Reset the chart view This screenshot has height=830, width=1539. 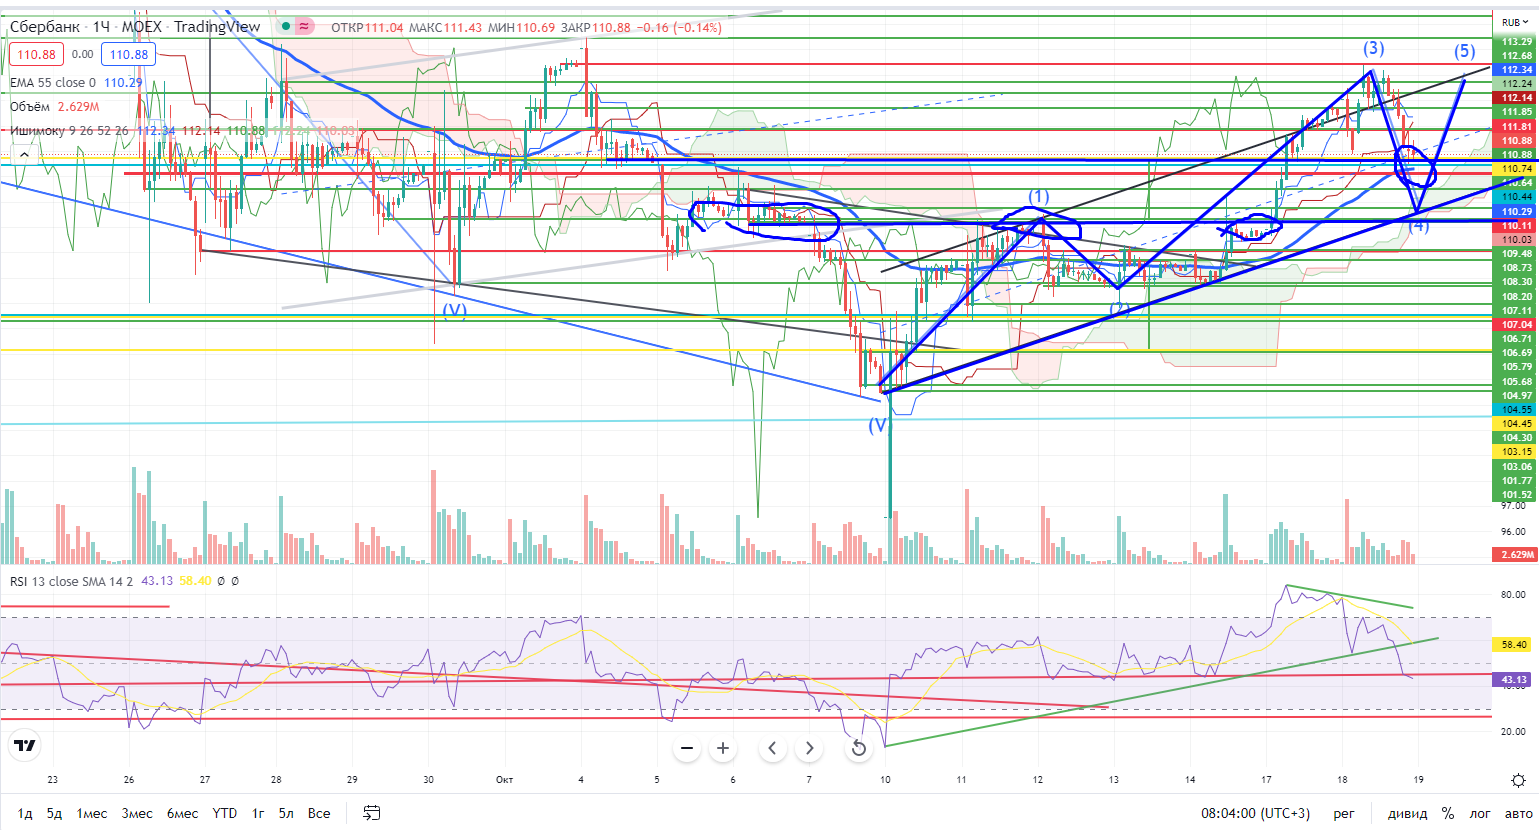tap(858, 748)
